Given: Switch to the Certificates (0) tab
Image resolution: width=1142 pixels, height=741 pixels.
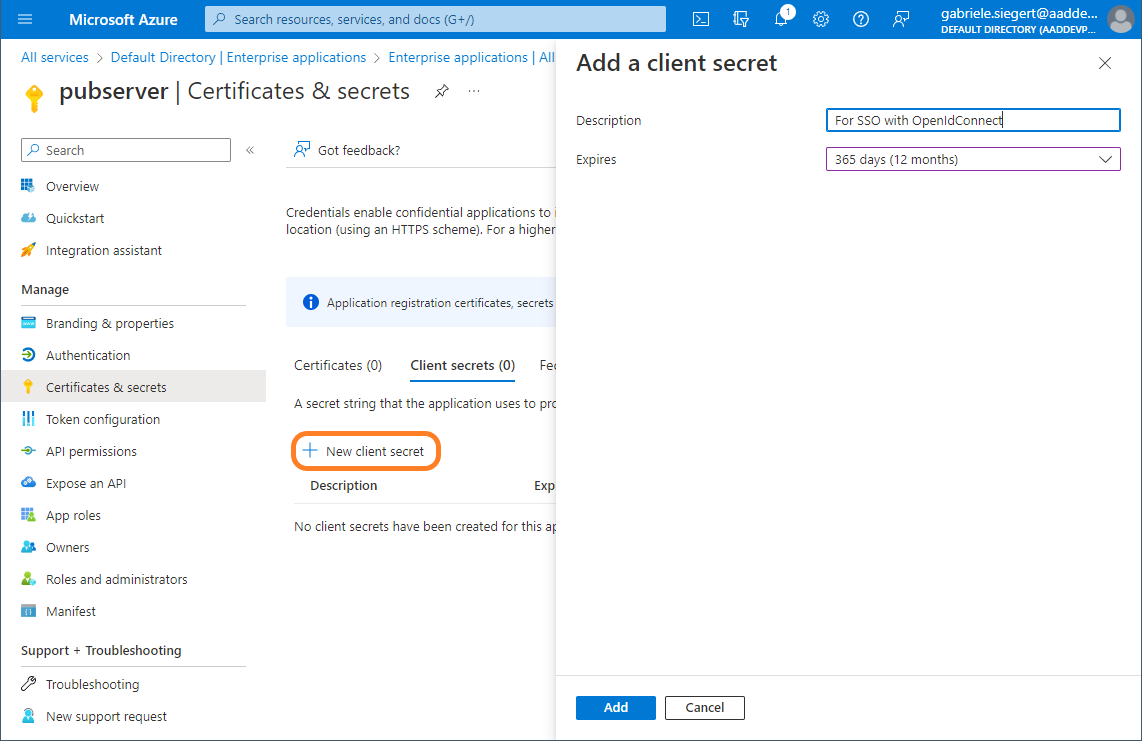Looking at the screenshot, I should pyautogui.click(x=338, y=365).
